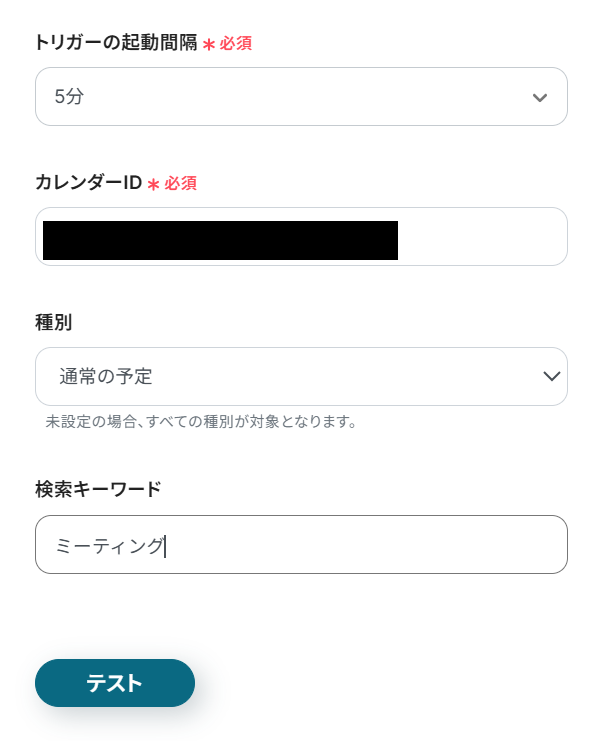Open the トリガーの起動間隔 dropdown
The height and width of the screenshot is (741, 615).
click(x=300, y=97)
